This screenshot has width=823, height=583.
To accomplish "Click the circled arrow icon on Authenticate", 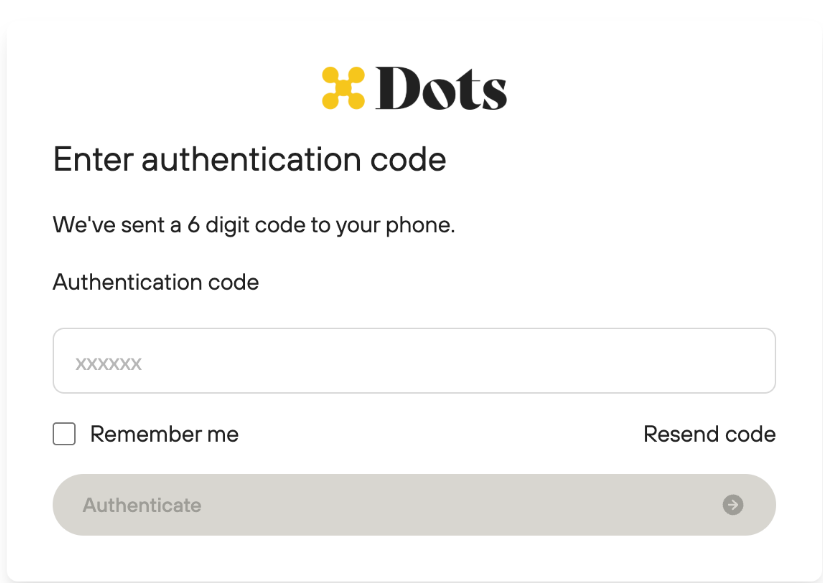I will 733,505.
